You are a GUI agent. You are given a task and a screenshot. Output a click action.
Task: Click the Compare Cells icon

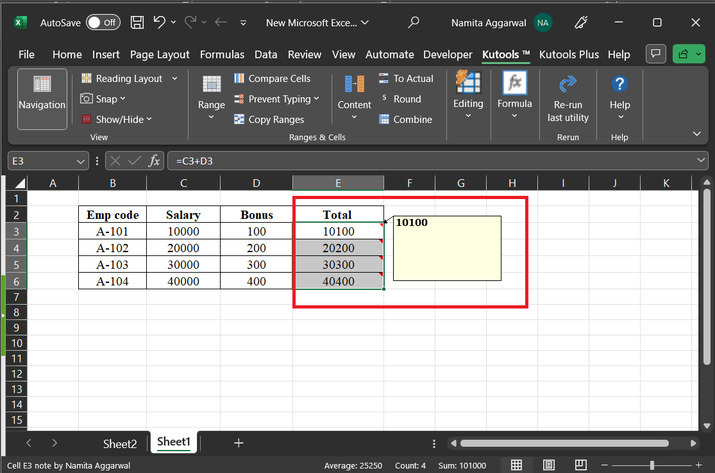pyautogui.click(x=240, y=79)
